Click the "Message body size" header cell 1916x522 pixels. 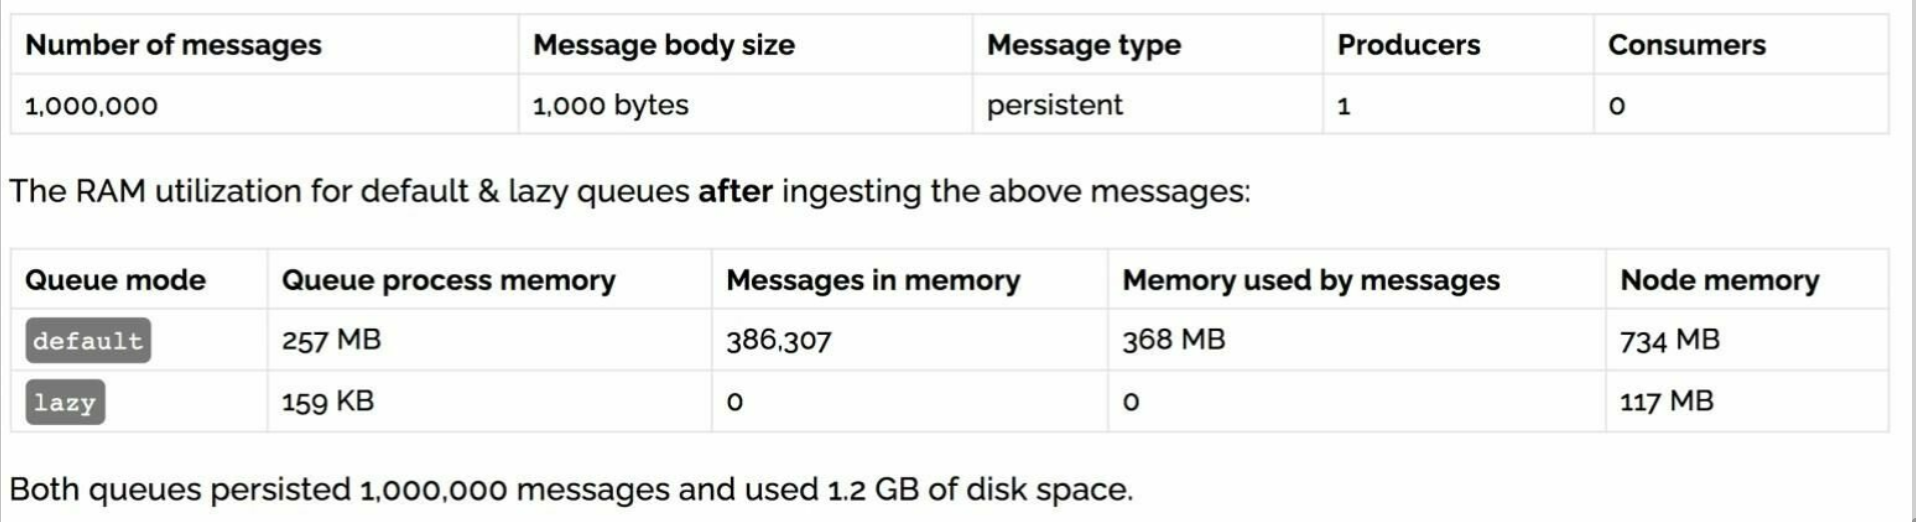point(663,45)
